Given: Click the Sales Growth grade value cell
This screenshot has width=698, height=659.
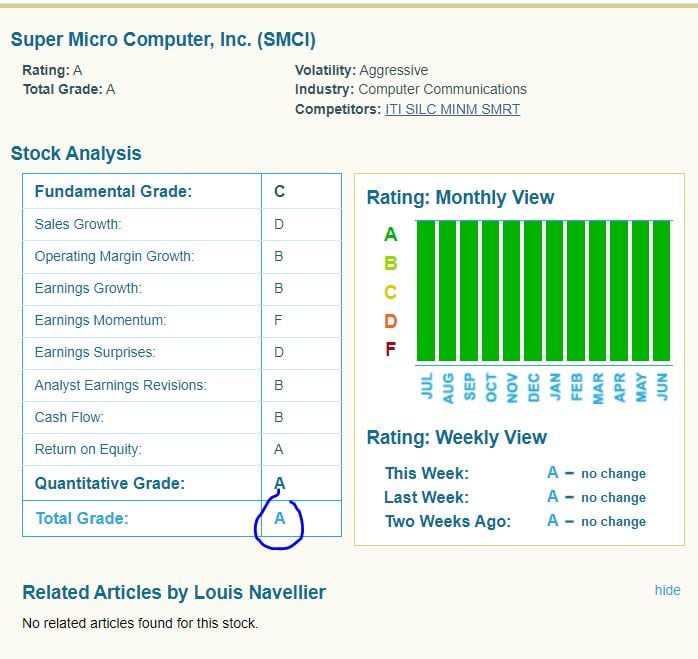Looking at the screenshot, I should click(x=301, y=224).
